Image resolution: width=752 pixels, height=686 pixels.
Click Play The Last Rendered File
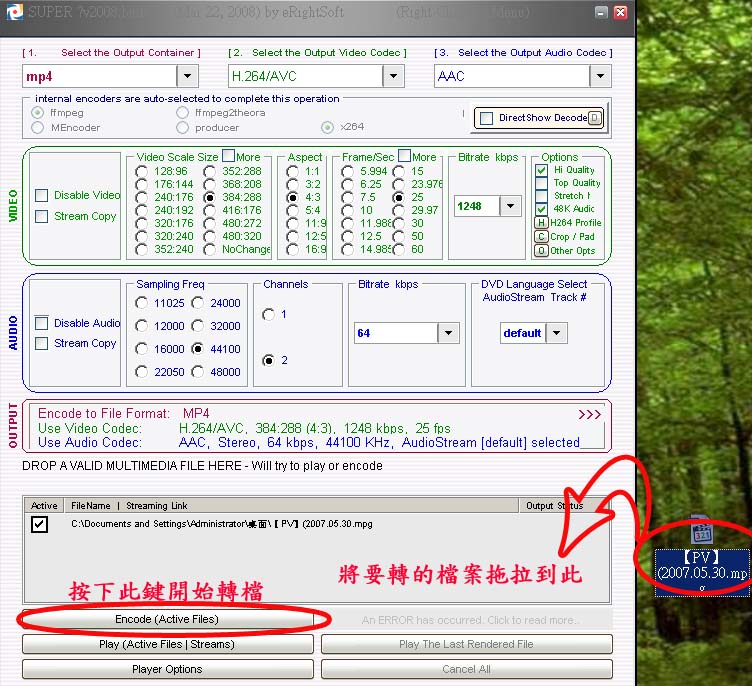467,644
